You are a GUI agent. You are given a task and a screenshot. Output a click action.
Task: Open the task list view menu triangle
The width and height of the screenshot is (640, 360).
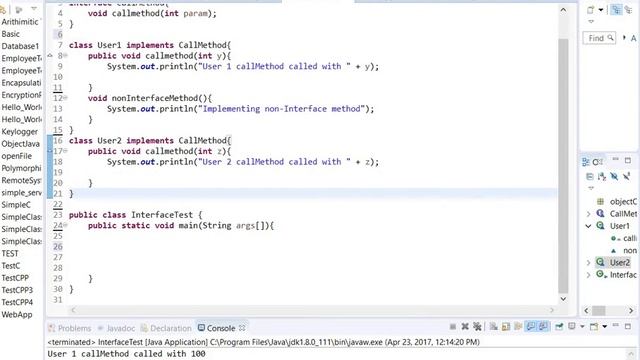click(591, 21)
